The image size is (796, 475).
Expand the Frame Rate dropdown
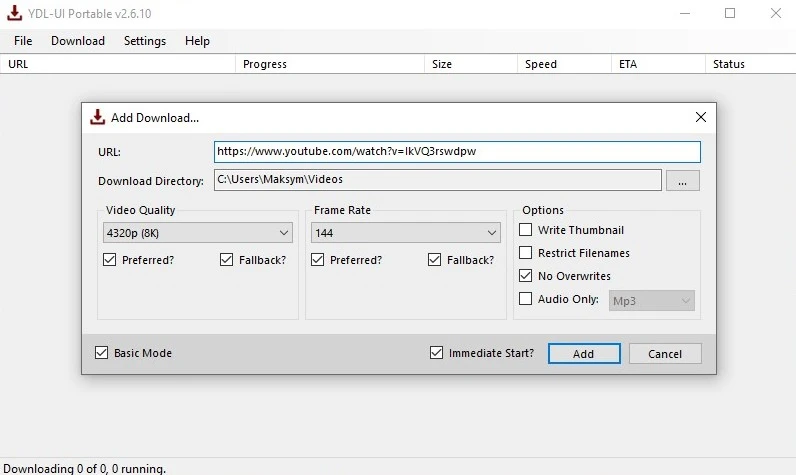[405, 233]
